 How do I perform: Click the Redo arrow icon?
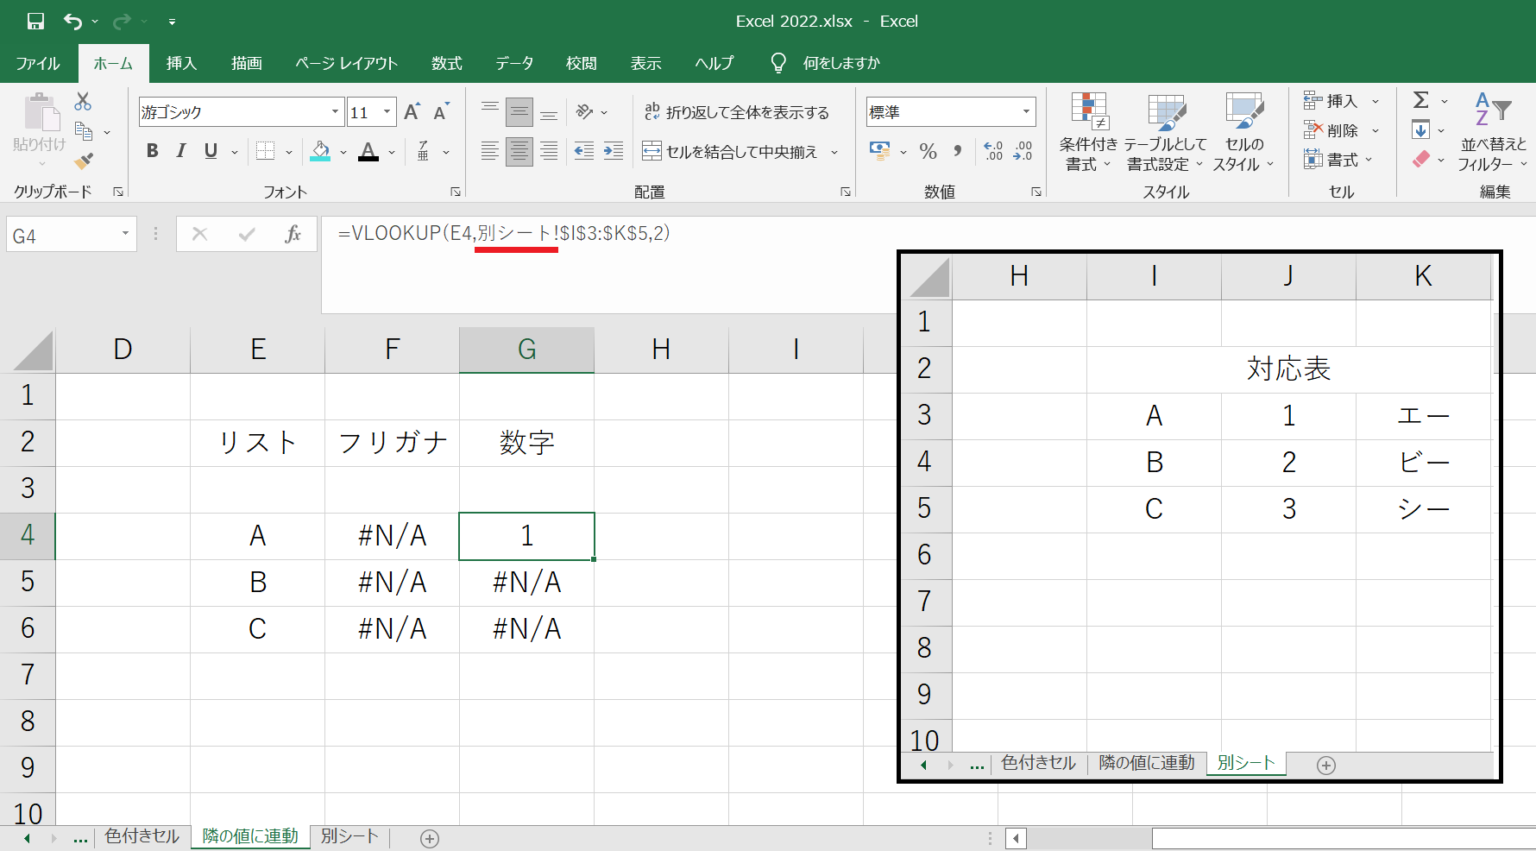tap(122, 21)
